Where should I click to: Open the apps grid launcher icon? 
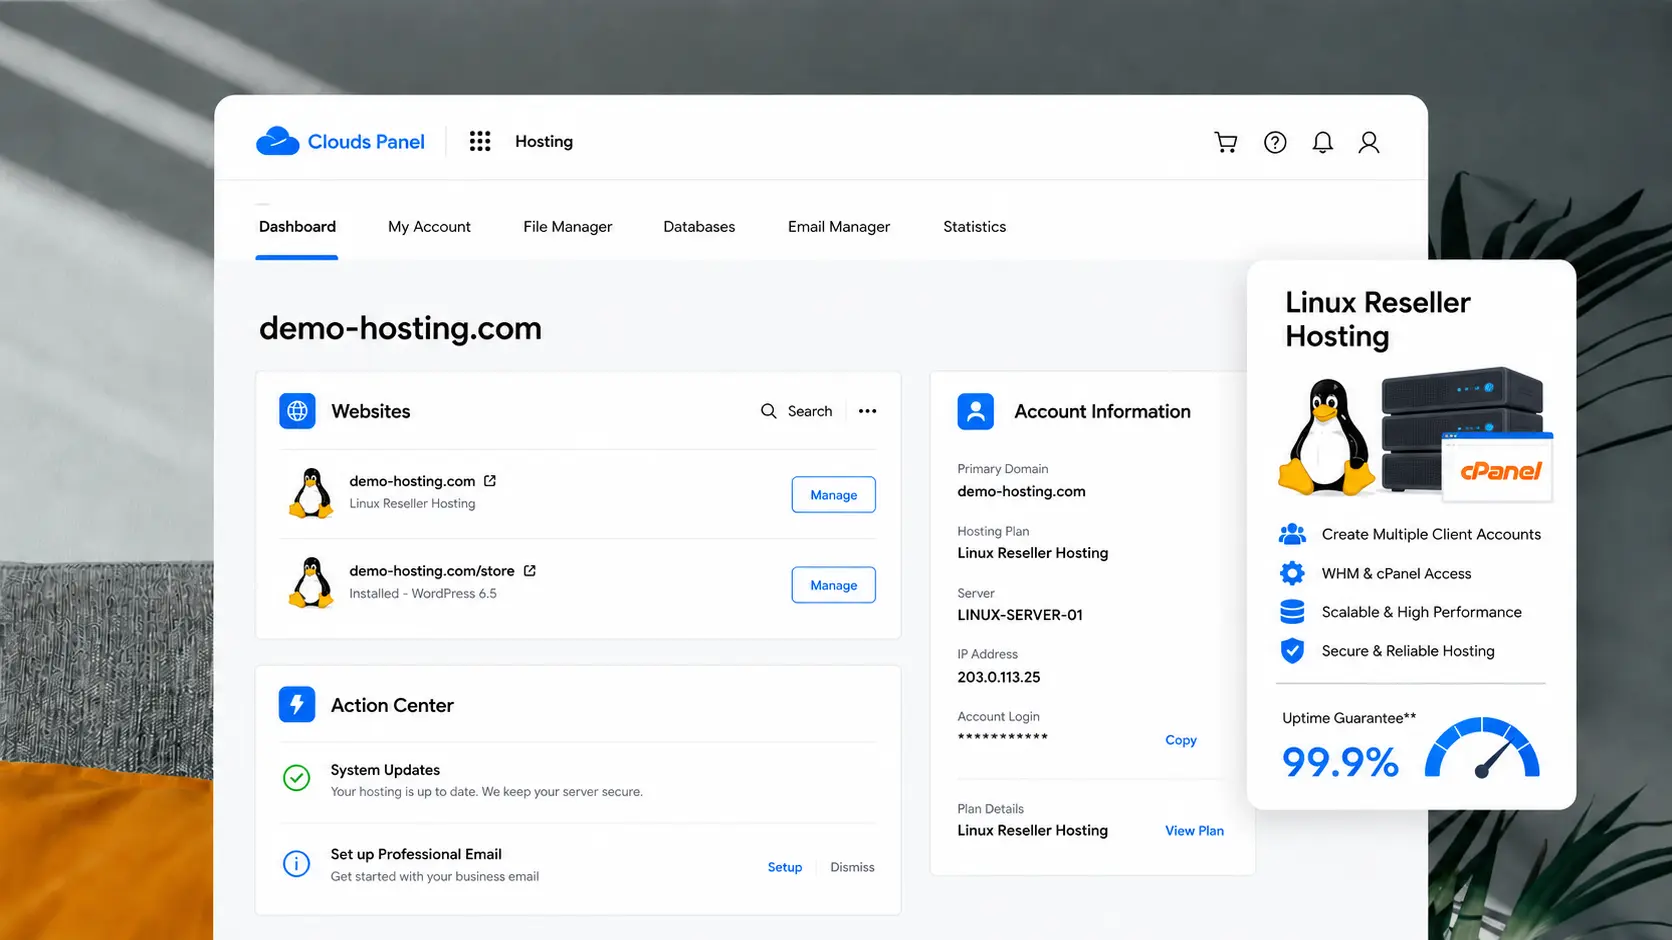click(480, 141)
